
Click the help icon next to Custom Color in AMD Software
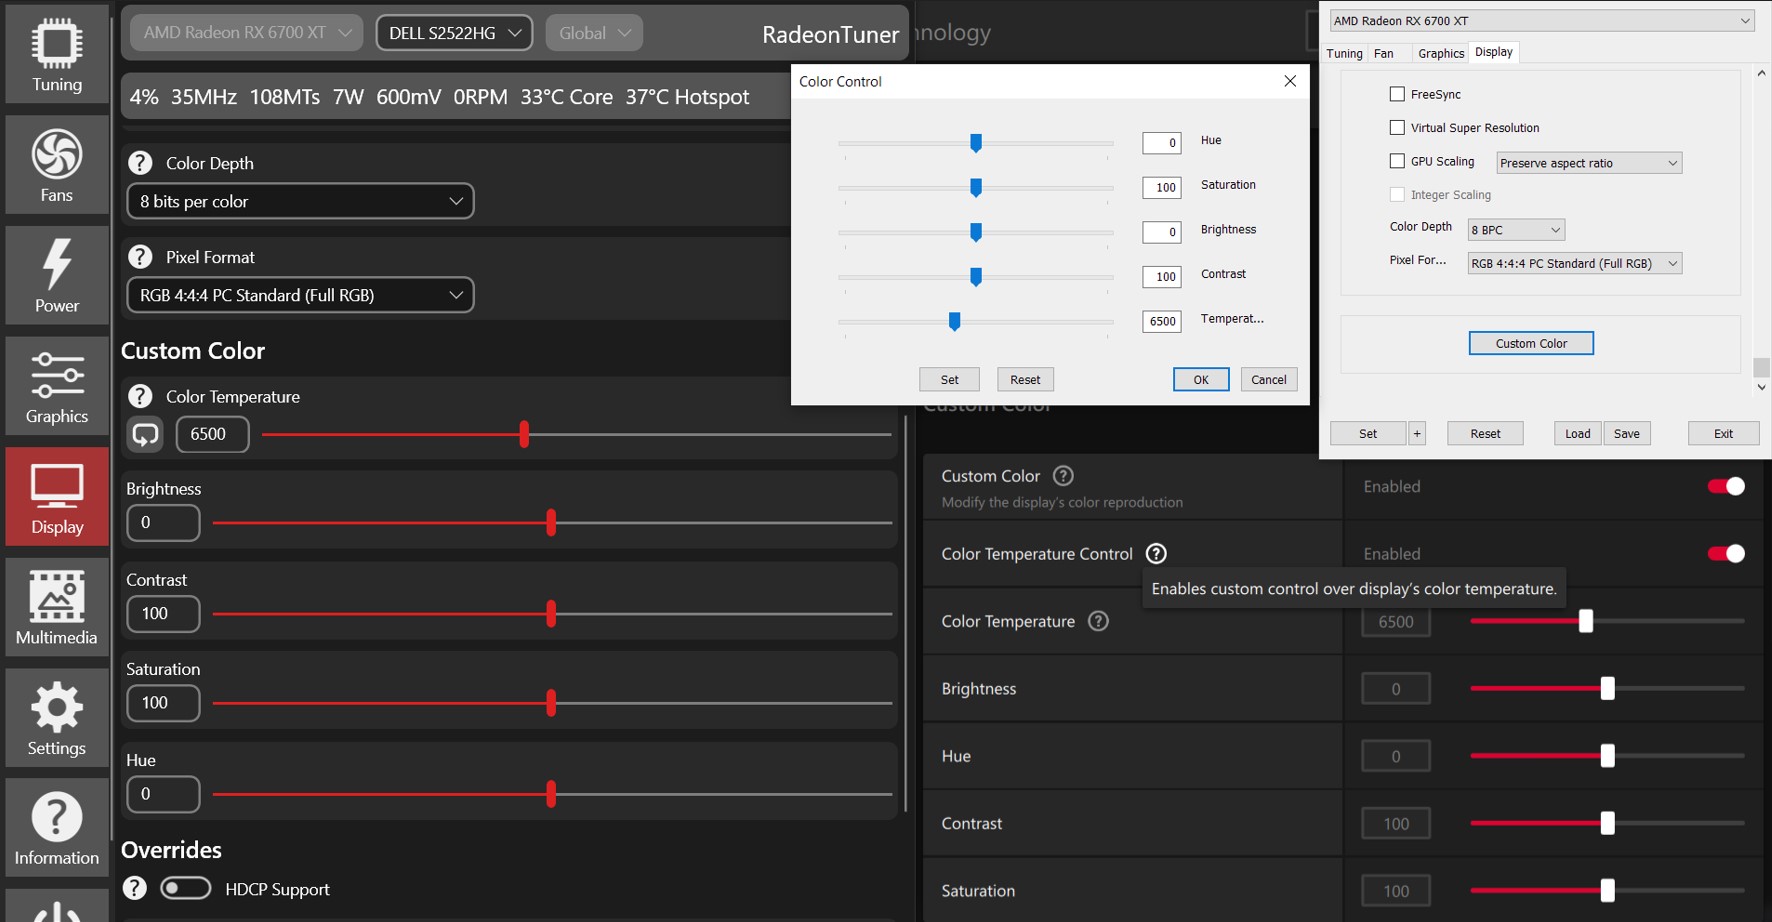1064,476
